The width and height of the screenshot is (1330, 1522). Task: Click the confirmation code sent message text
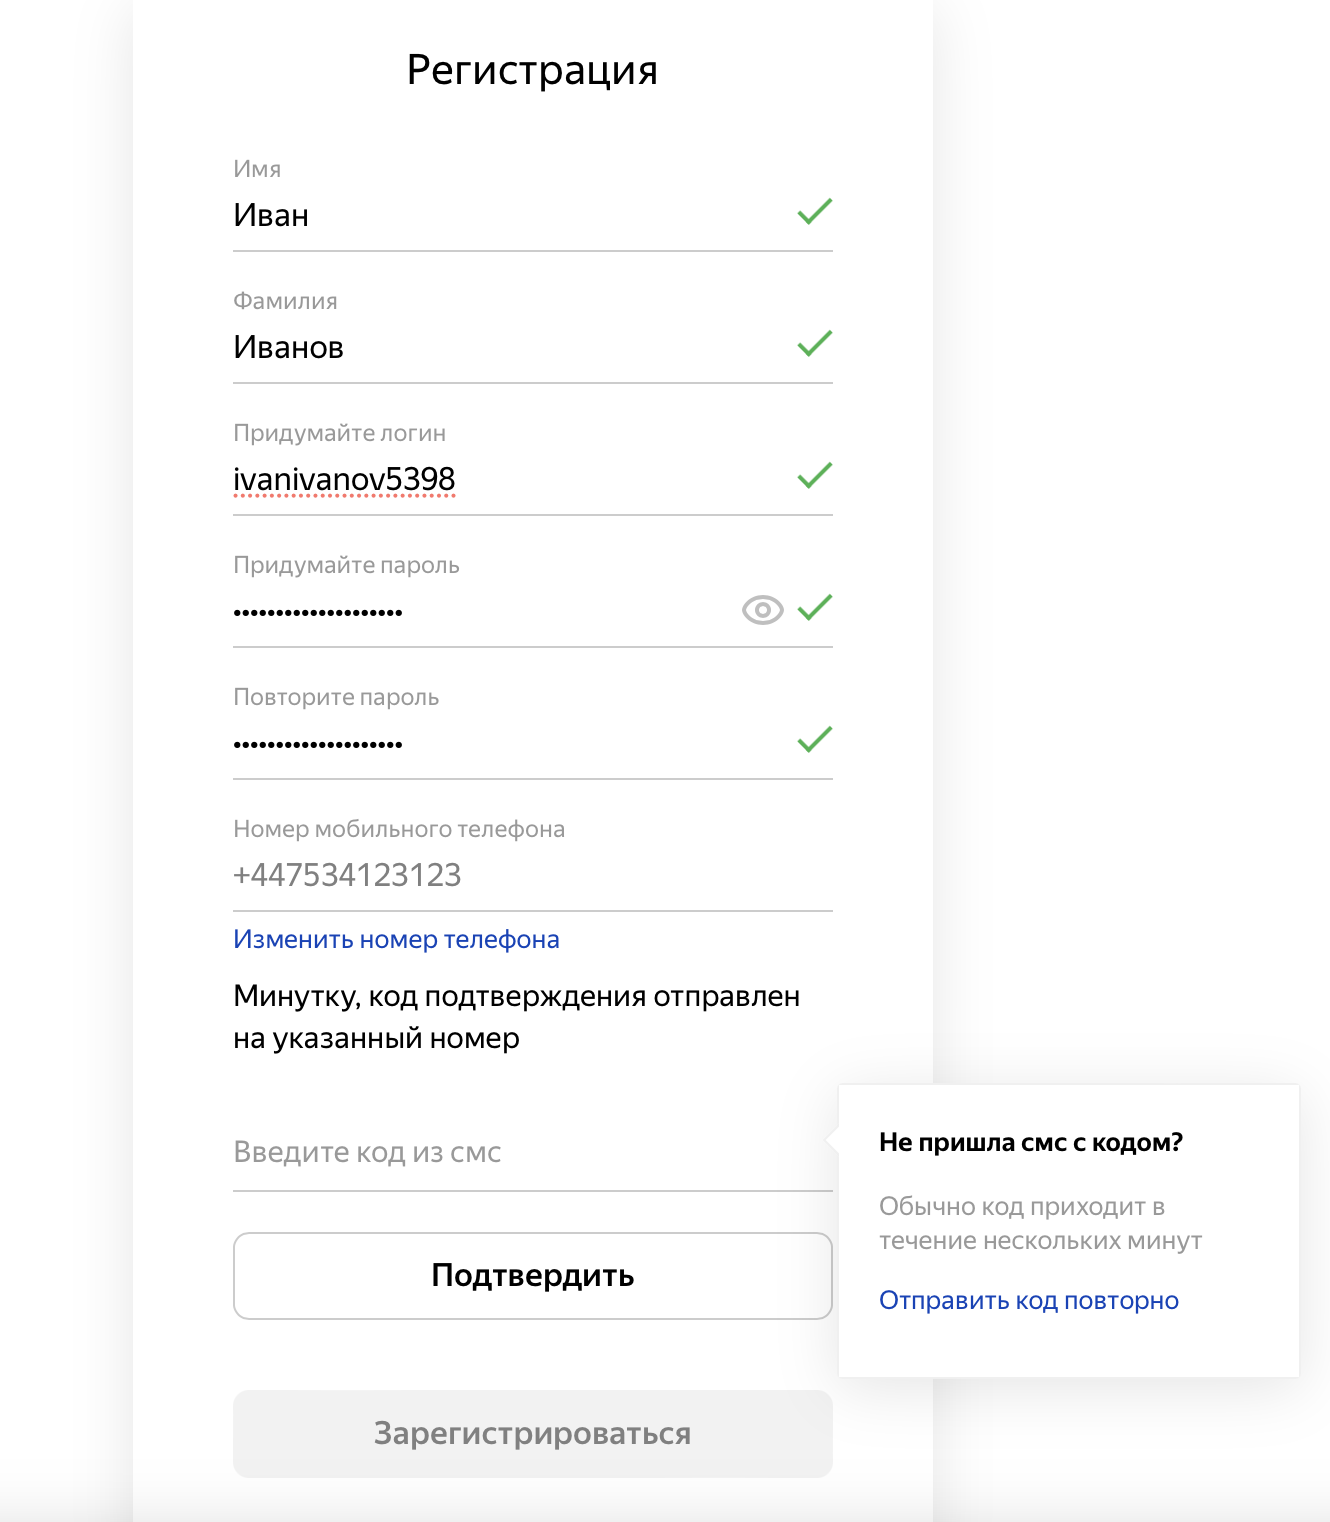pos(516,1017)
